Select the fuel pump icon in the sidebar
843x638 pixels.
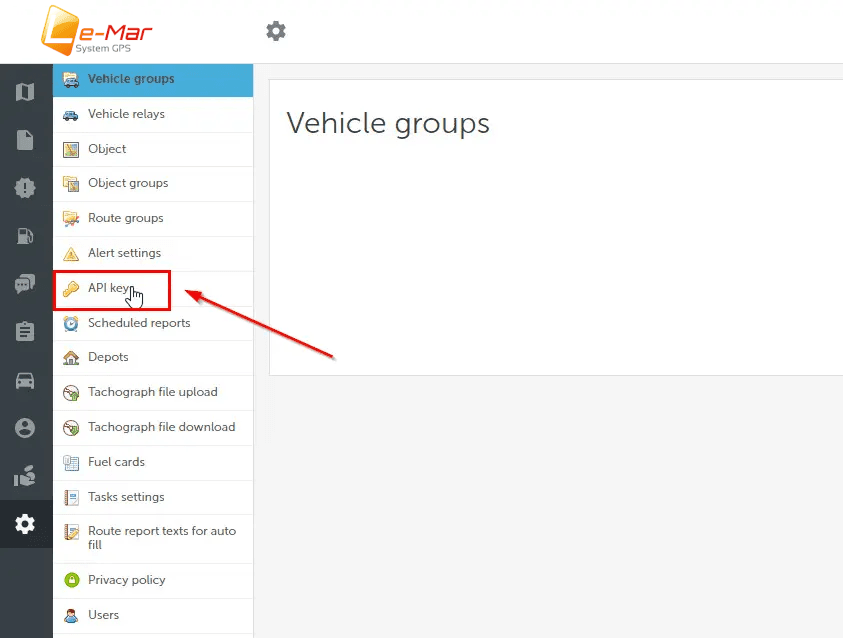tap(25, 236)
